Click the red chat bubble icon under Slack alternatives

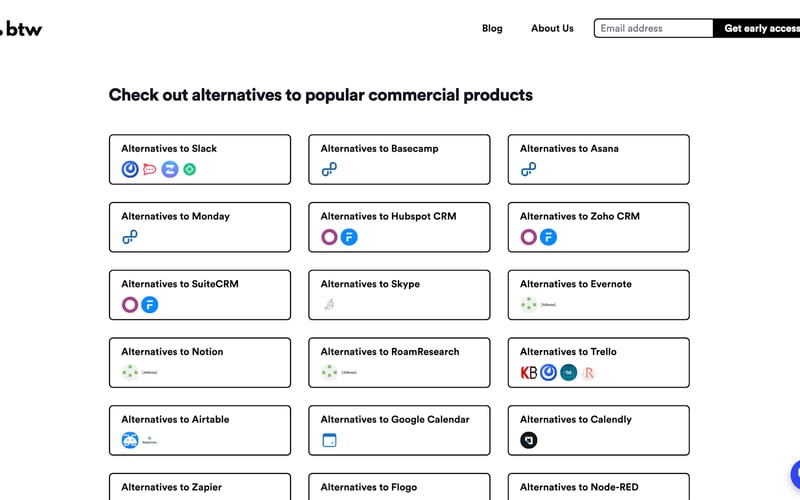coord(150,170)
